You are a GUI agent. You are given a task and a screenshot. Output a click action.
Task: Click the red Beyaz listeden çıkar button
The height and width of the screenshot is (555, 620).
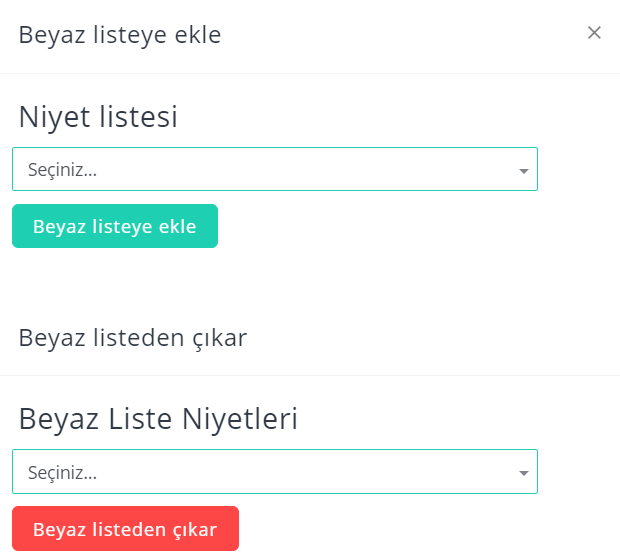pyautogui.click(x=125, y=529)
